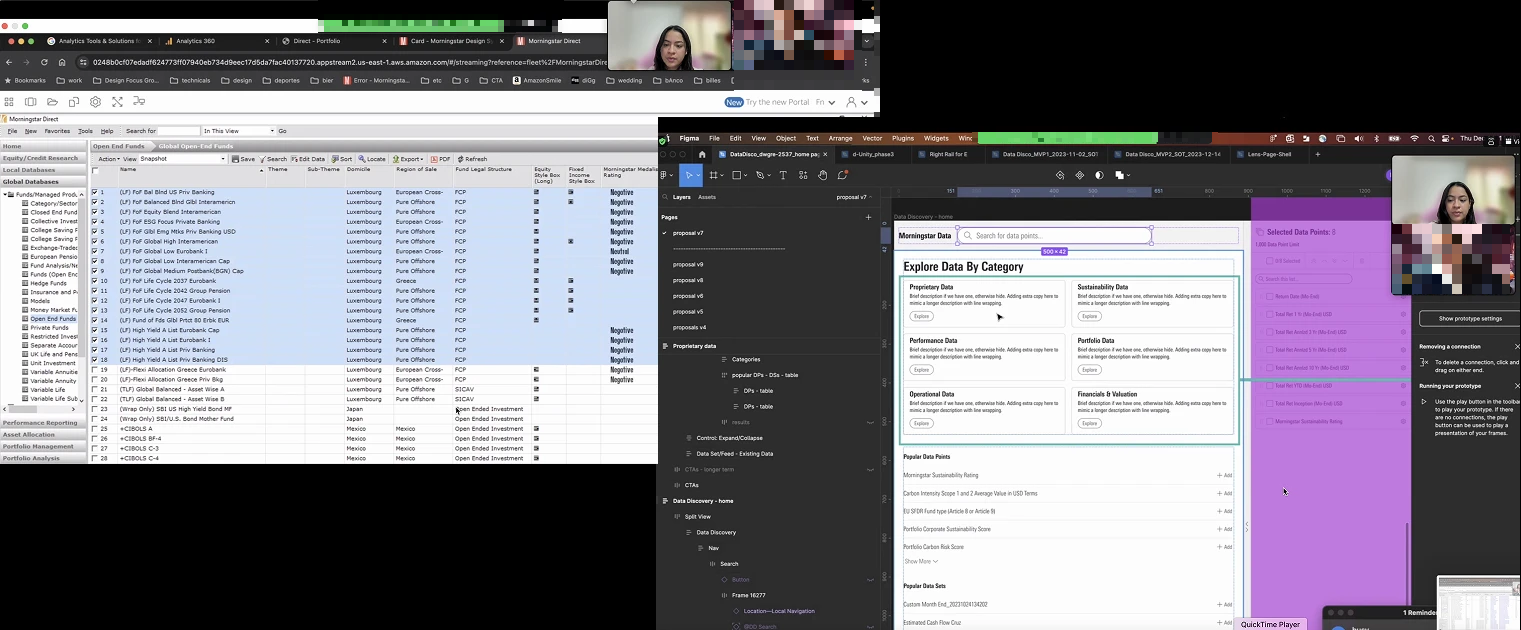Open the proposal v7 page dropdown in Figma

(854, 197)
